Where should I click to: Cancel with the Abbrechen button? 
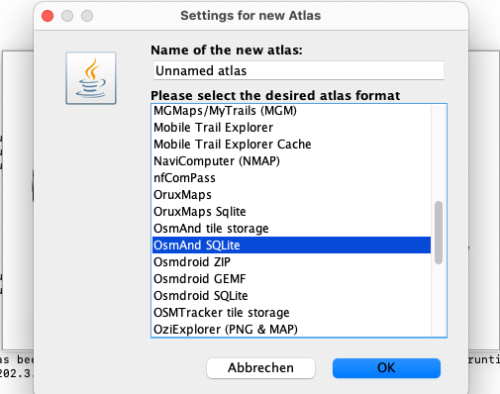(261, 368)
